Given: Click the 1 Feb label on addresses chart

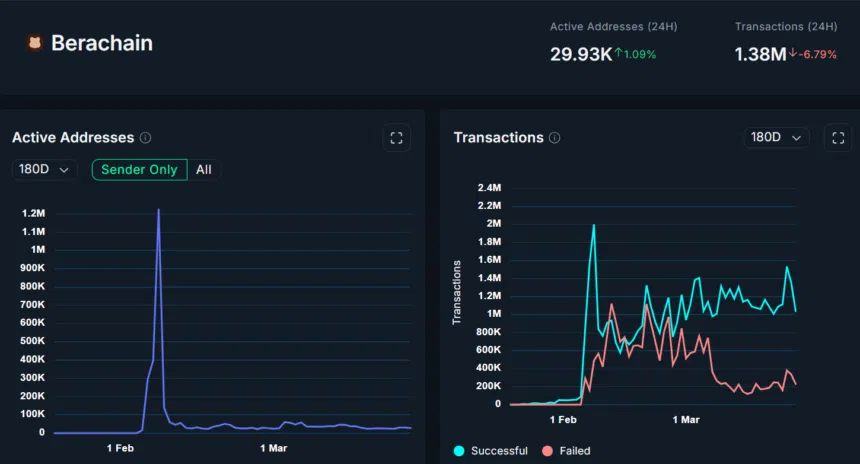Looking at the screenshot, I should pyautogui.click(x=120, y=448).
